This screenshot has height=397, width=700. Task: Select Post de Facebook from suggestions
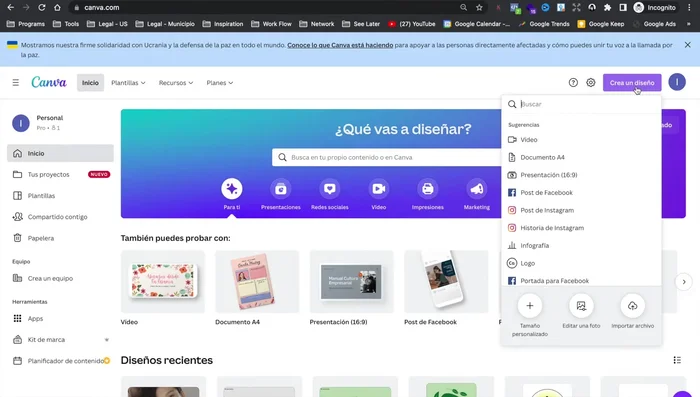pos(581,192)
